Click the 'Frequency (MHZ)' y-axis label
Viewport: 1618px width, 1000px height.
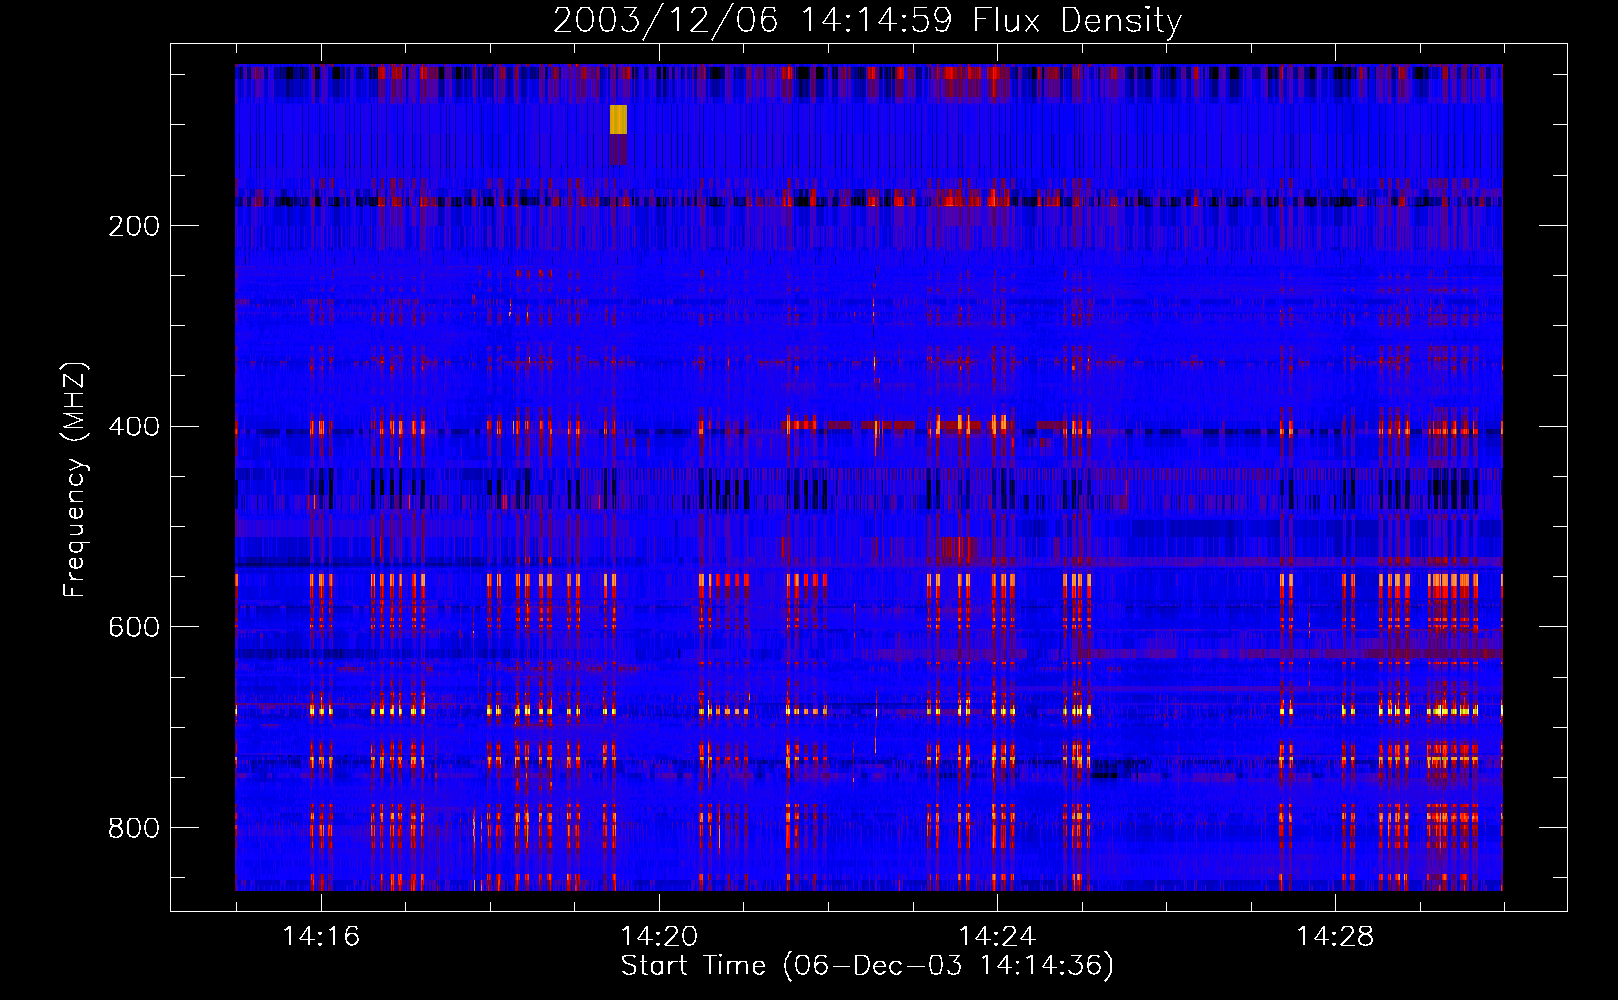[75, 479]
